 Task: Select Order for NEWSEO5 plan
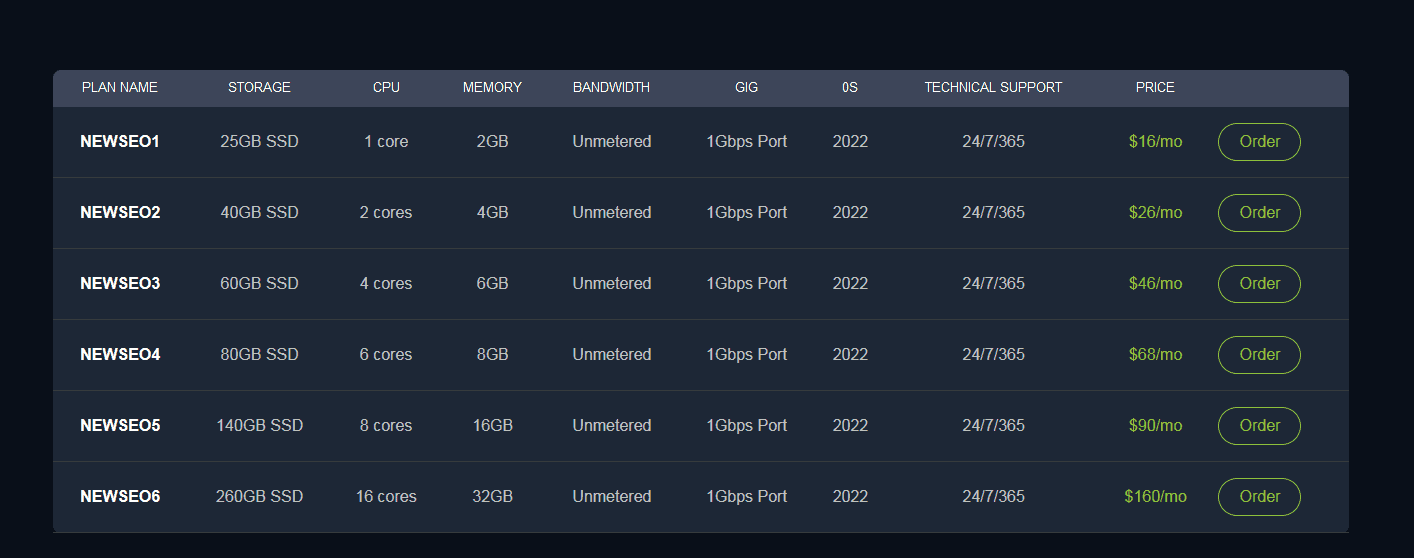coord(1259,426)
